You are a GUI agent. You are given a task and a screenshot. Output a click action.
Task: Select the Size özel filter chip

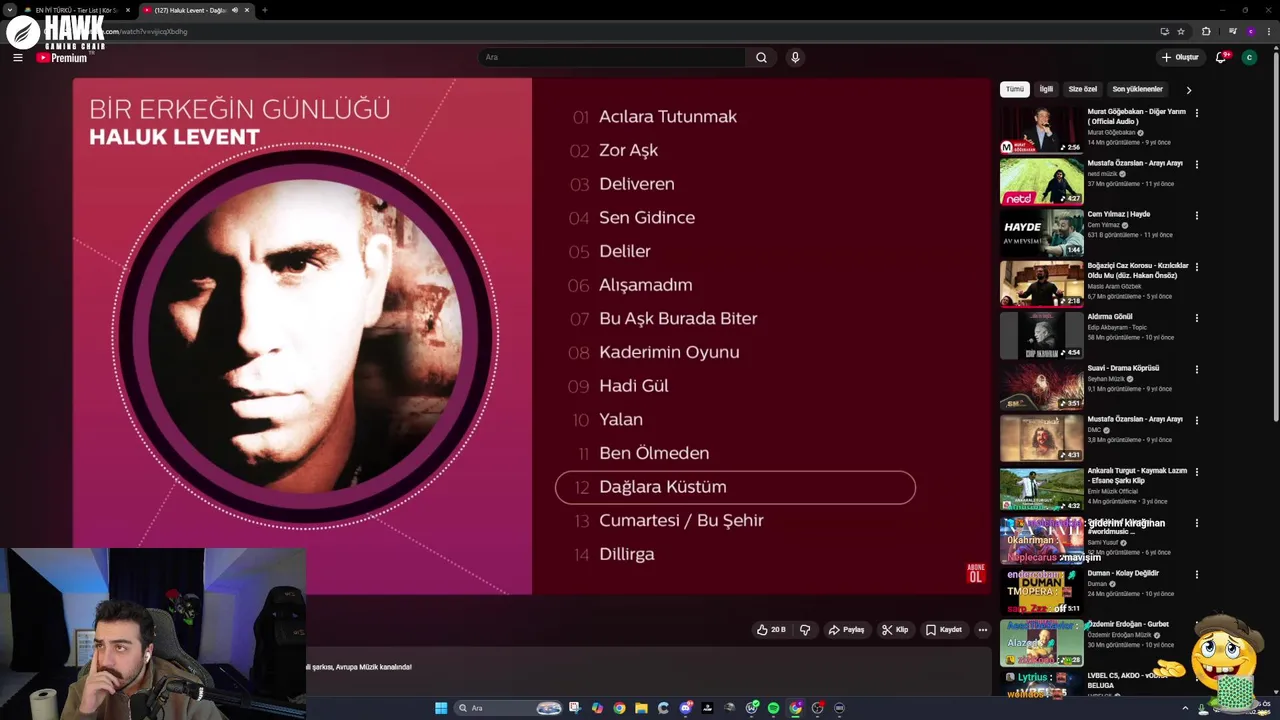(1083, 89)
